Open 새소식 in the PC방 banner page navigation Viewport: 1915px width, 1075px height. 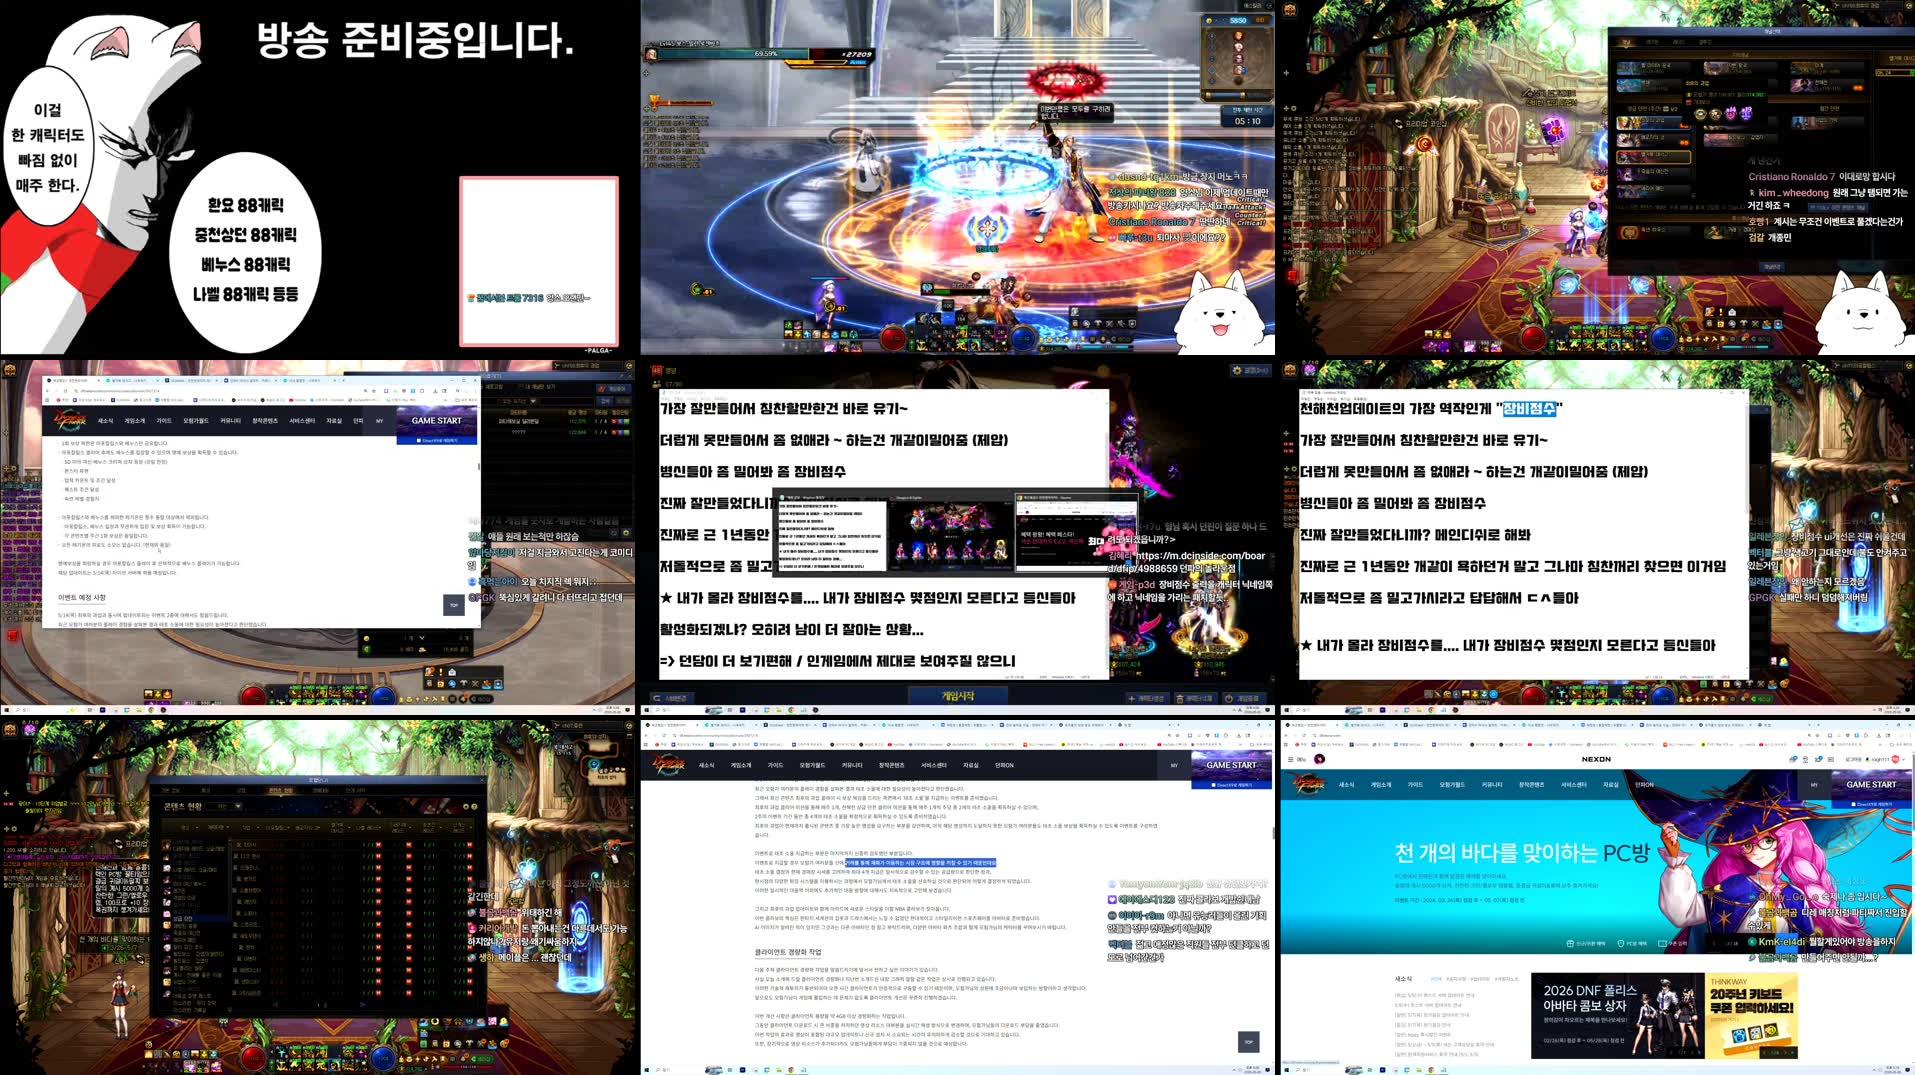1346,785
